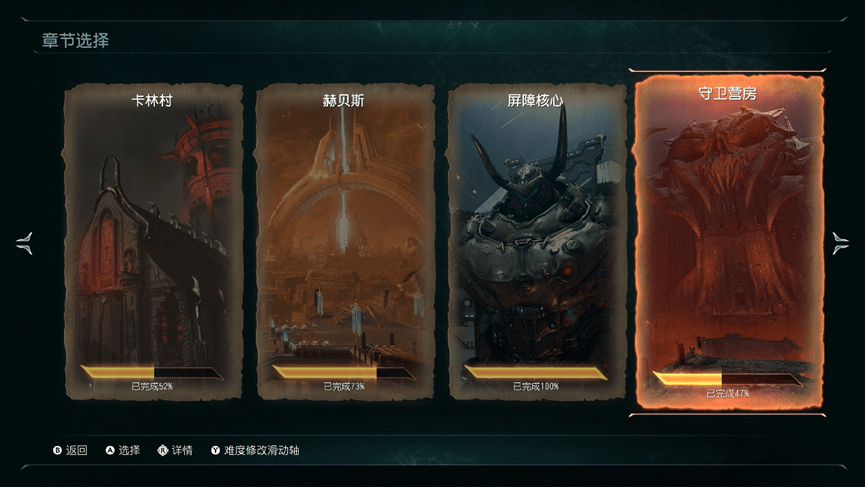Select the 赫贝斯 chapter card
The image size is (865, 487).
point(345,242)
